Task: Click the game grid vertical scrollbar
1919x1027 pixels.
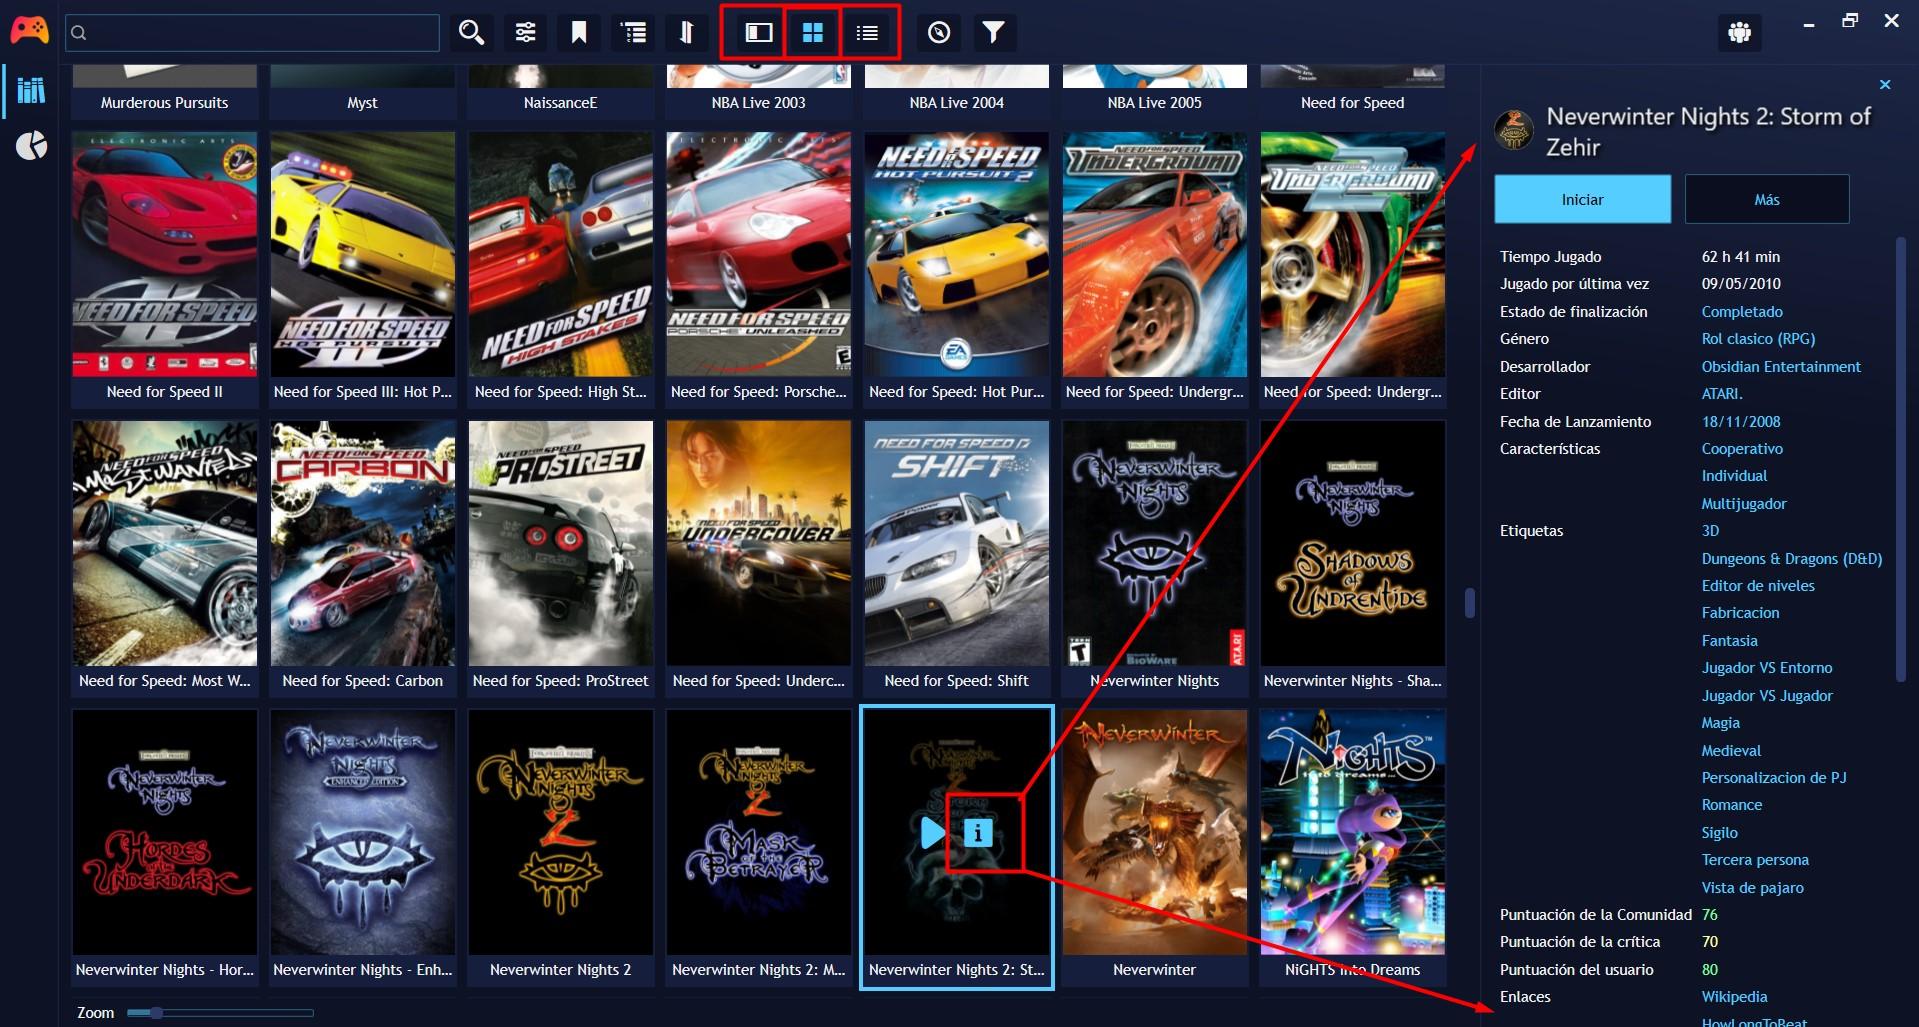Action: pyautogui.click(x=1469, y=603)
